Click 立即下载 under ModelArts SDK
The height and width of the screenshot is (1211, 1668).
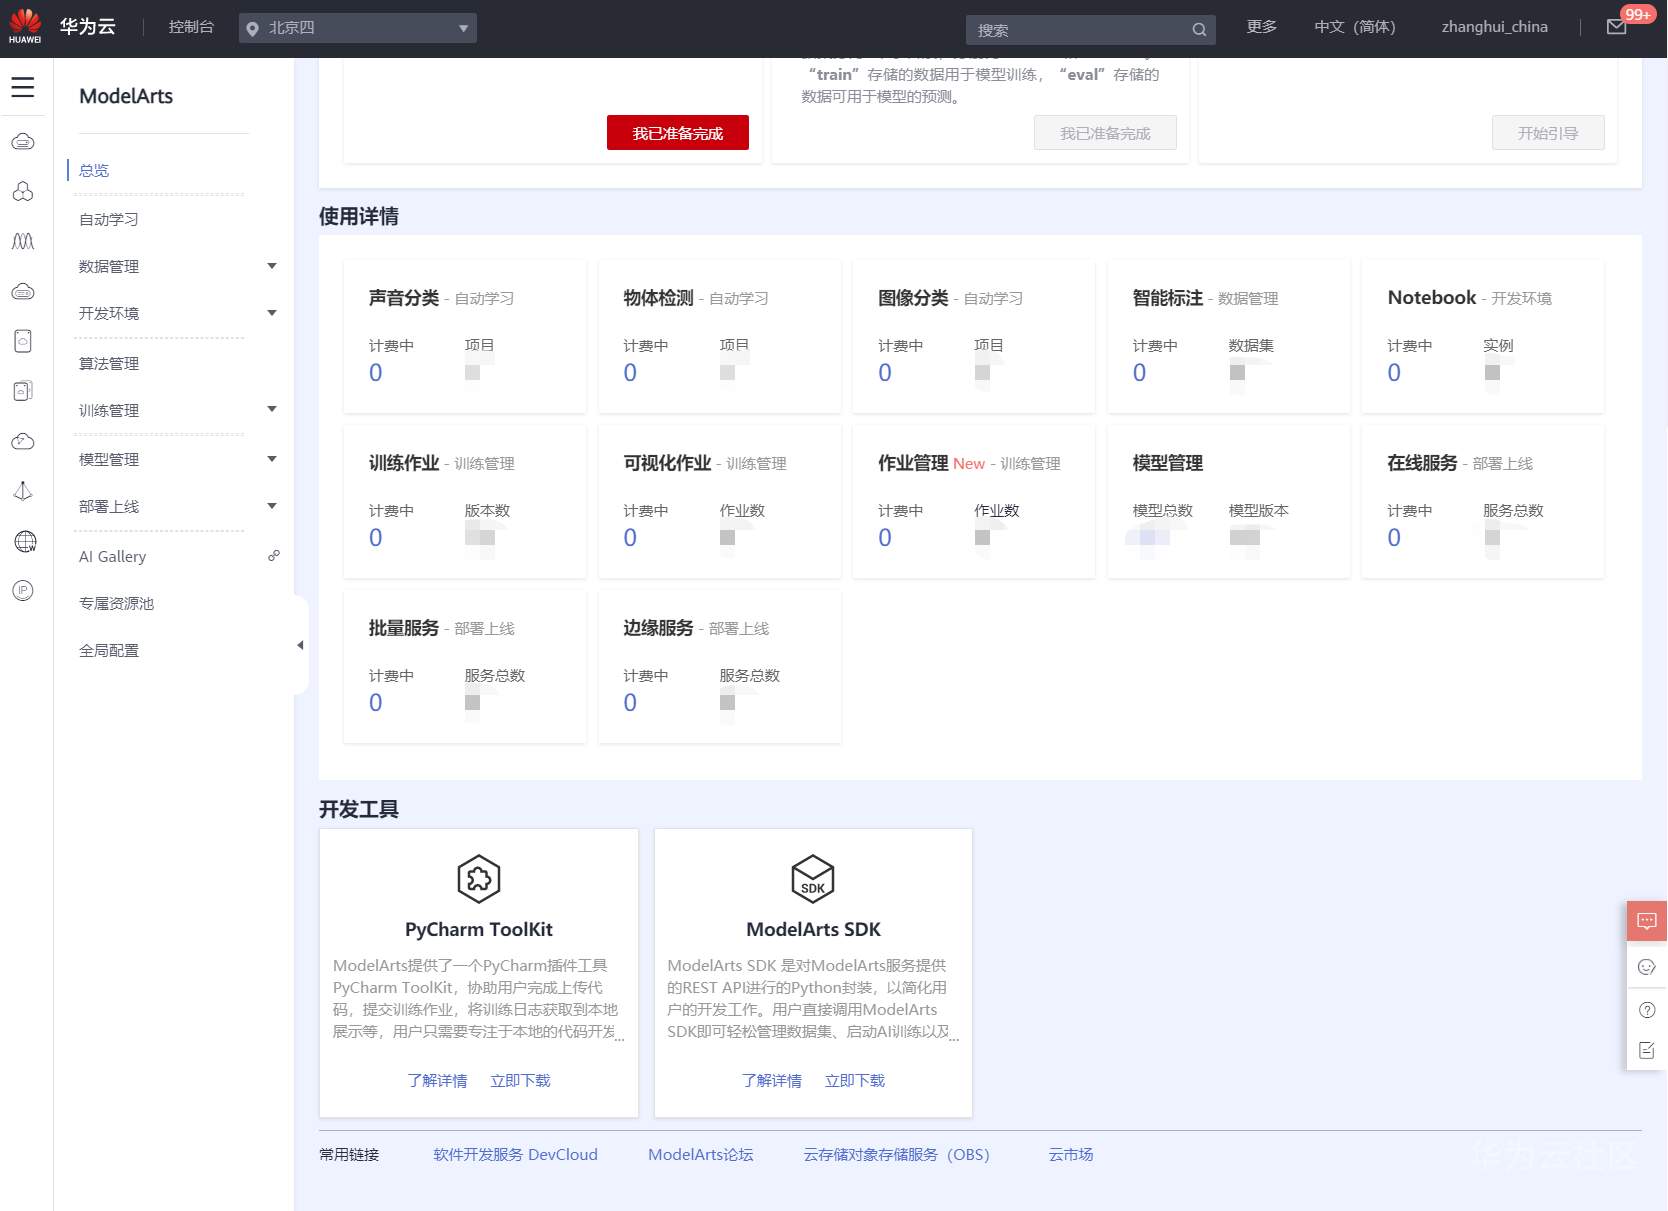(x=854, y=1080)
